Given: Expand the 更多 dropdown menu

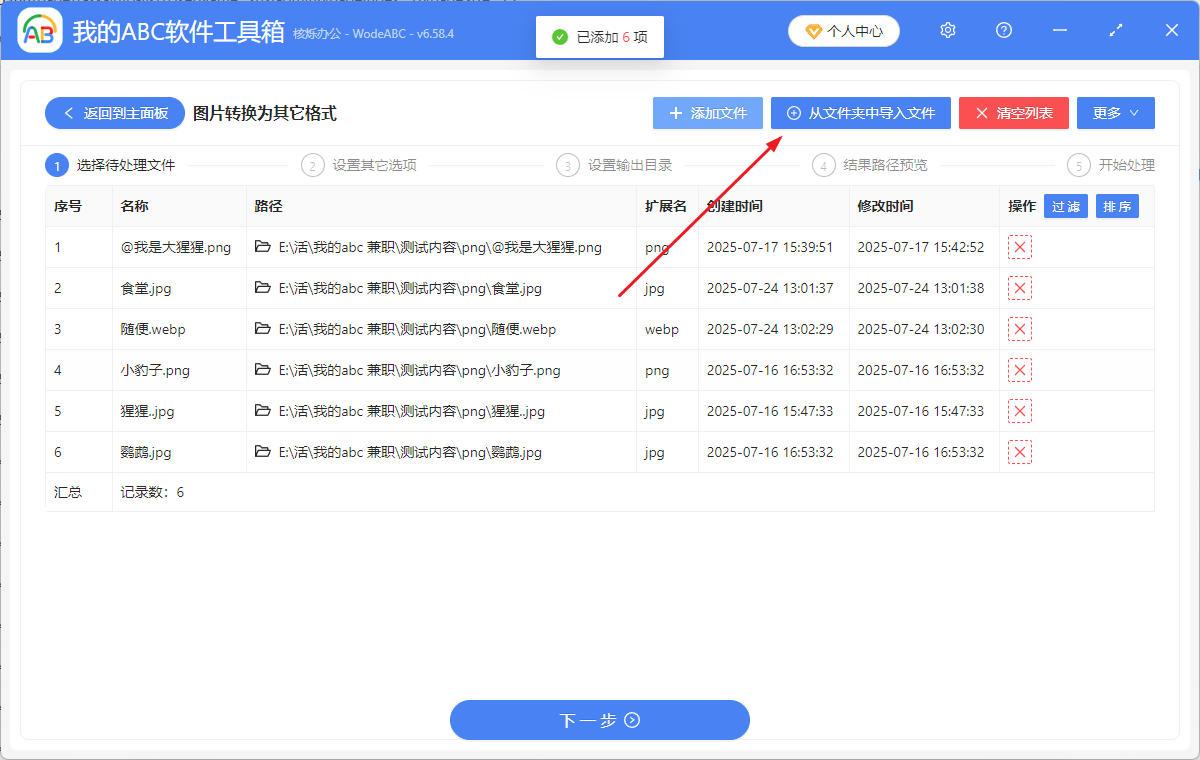Looking at the screenshot, I should tap(1115, 113).
